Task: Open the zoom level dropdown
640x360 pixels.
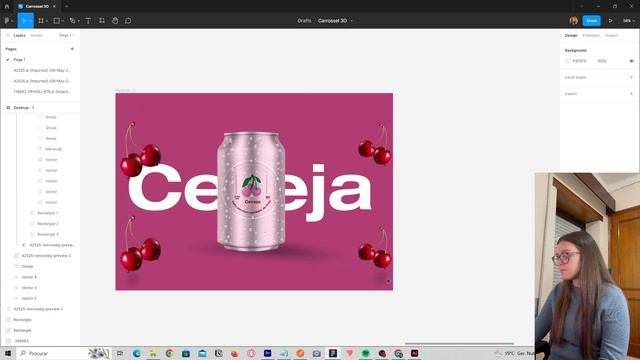Action: (x=629, y=20)
